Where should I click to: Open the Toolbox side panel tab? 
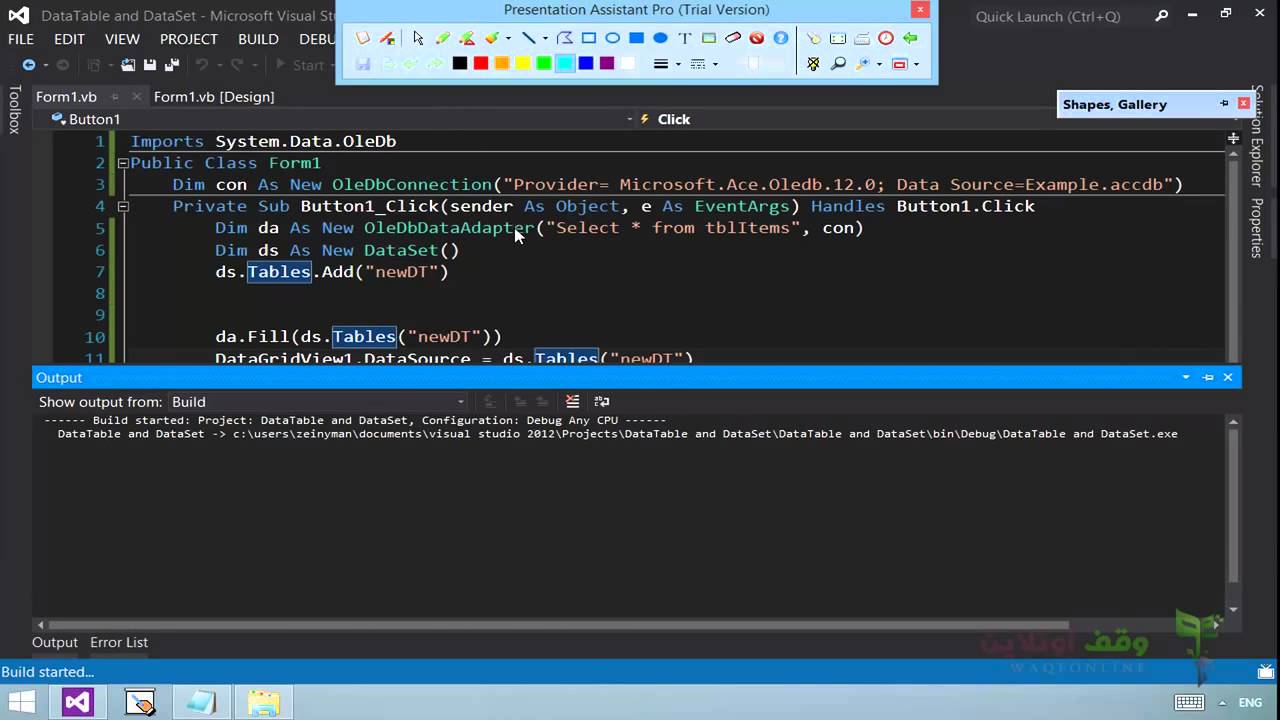tap(14, 110)
